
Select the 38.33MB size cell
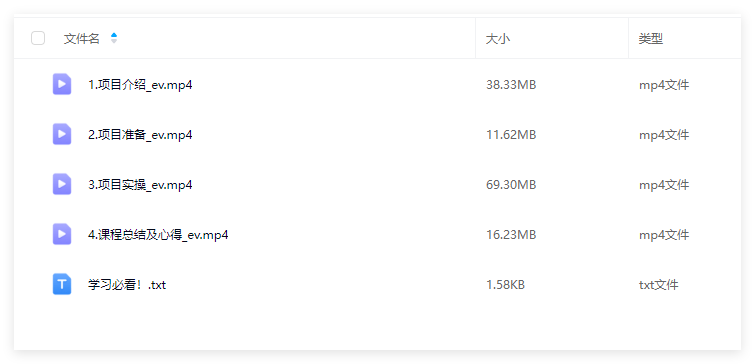511,85
